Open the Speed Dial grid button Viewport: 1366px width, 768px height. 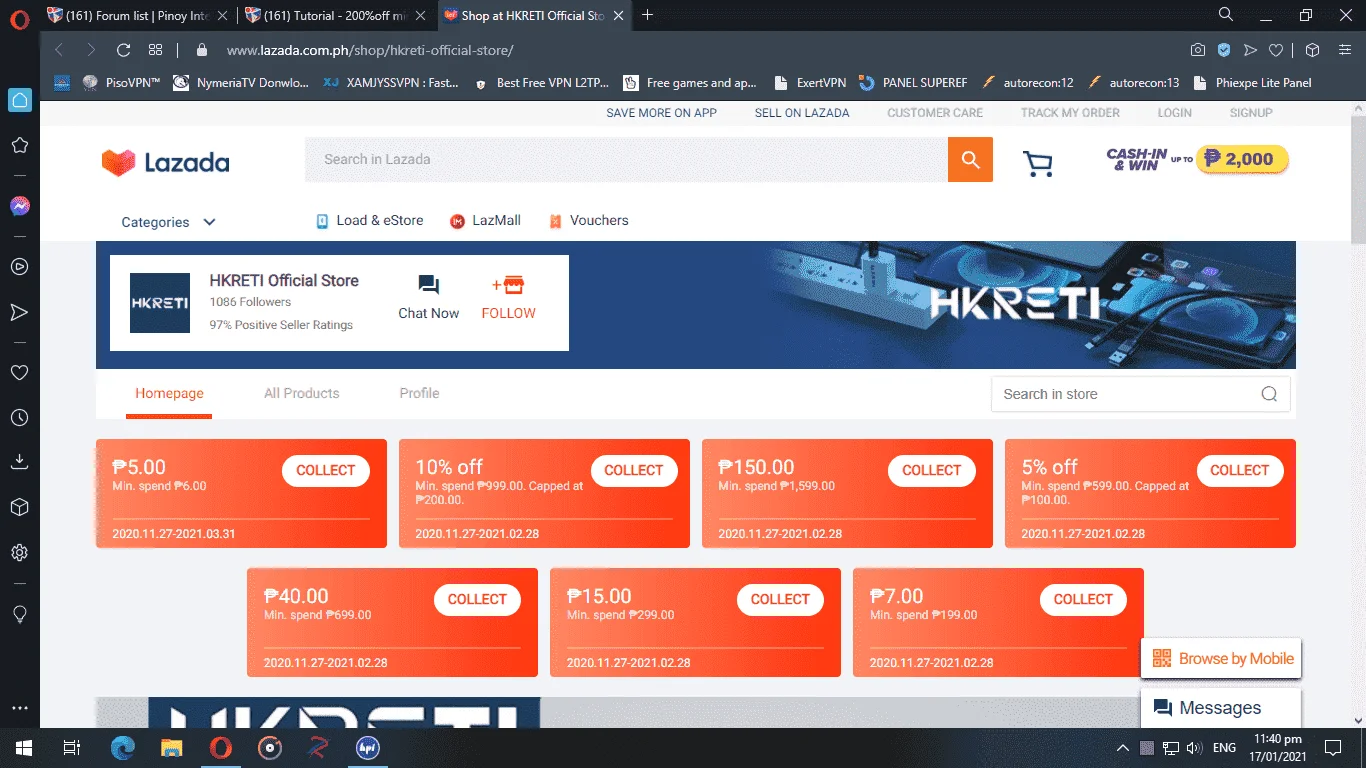(155, 50)
